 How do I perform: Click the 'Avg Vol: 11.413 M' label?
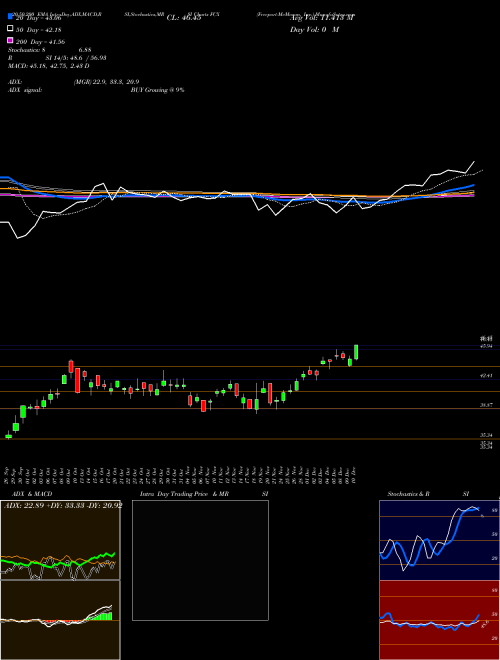[322, 18]
